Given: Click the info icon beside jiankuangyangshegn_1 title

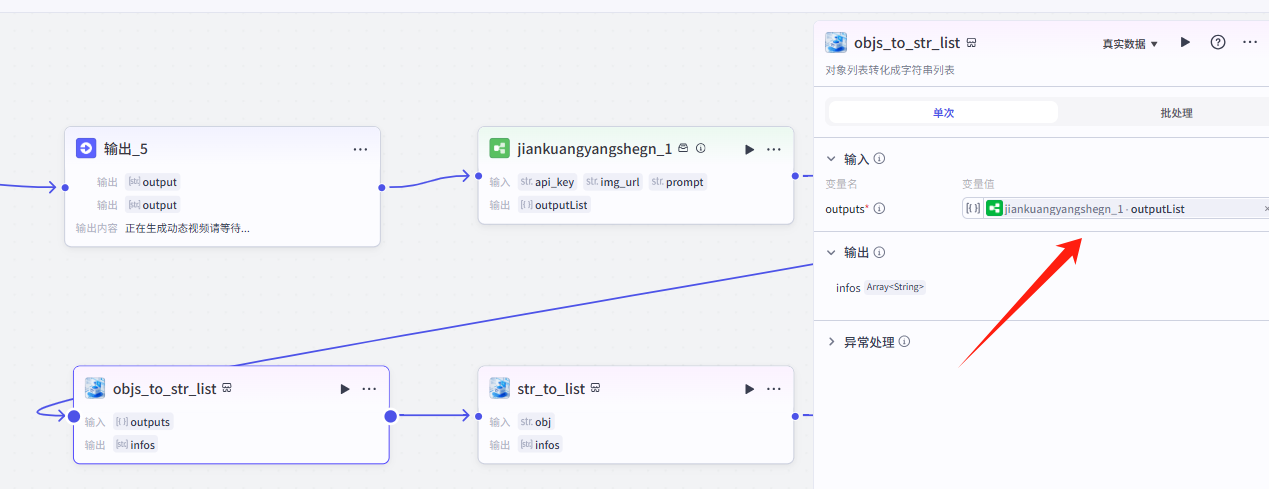Looking at the screenshot, I should point(700,149).
